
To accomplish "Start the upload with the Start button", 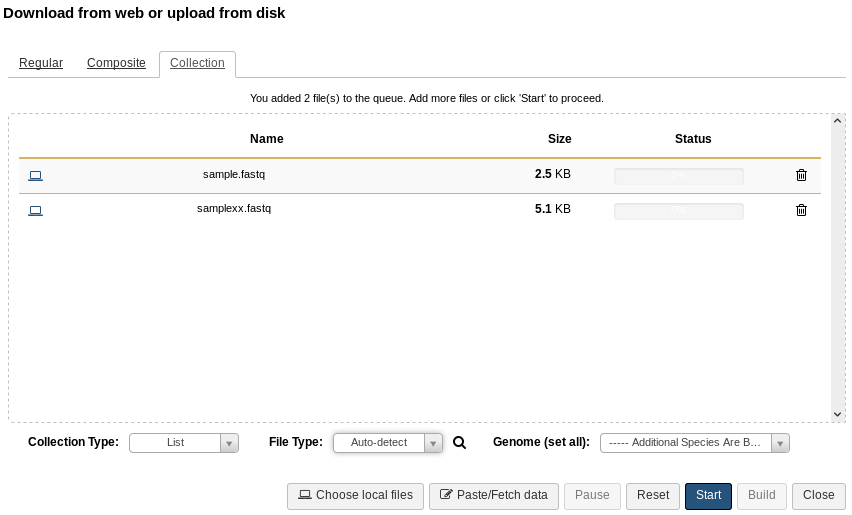I will tap(708, 496).
